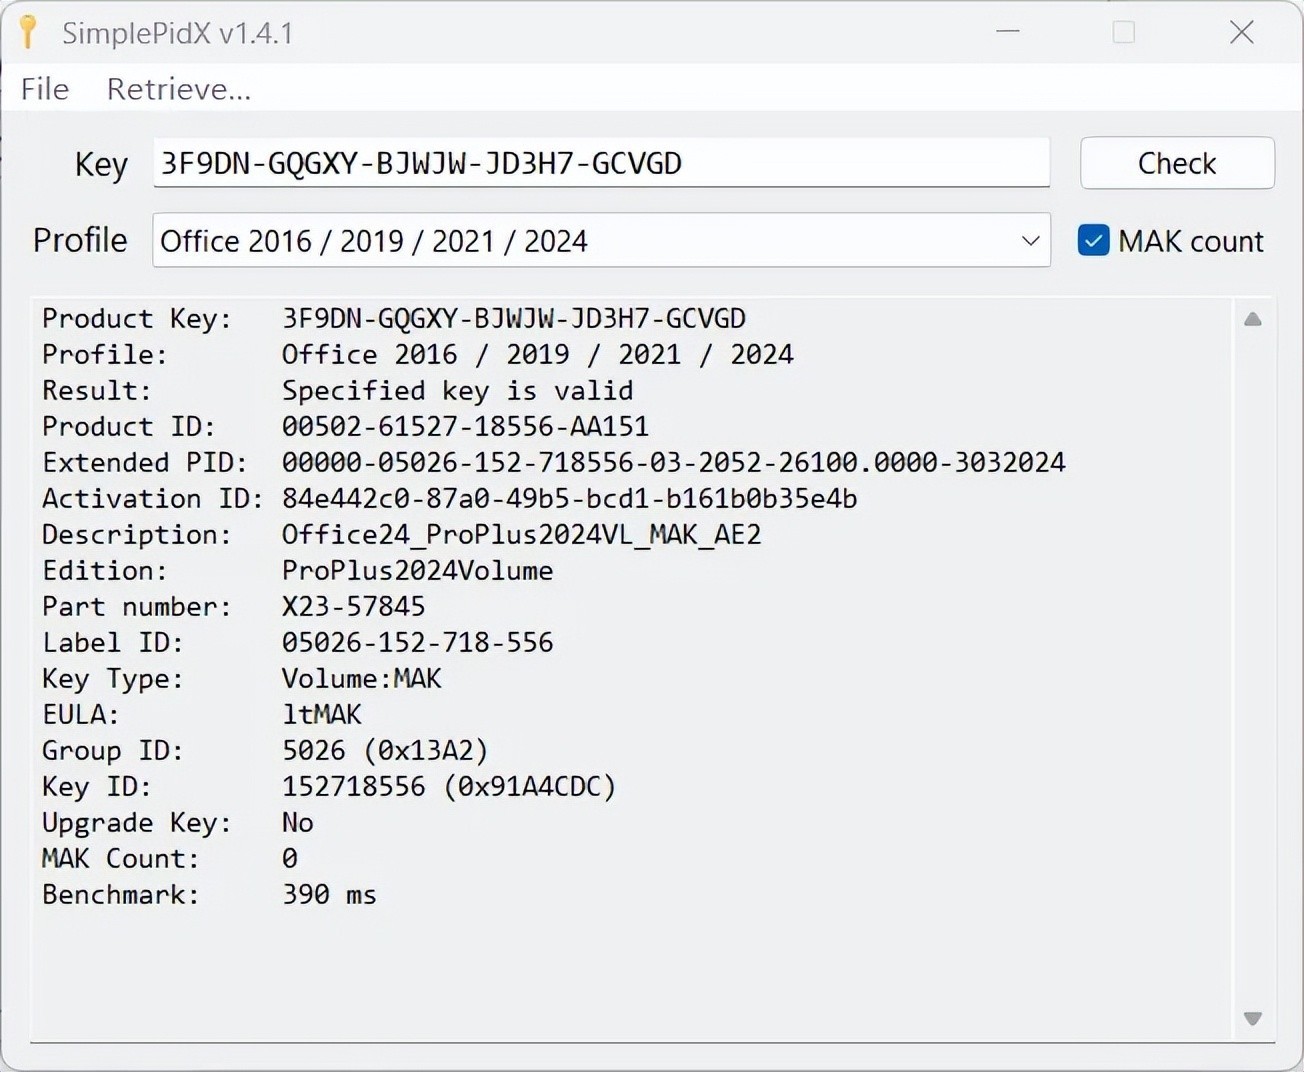Viewport: 1304px width, 1072px height.
Task: Expand the Profile dropdown for Office versions
Action: (x=1030, y=241)
